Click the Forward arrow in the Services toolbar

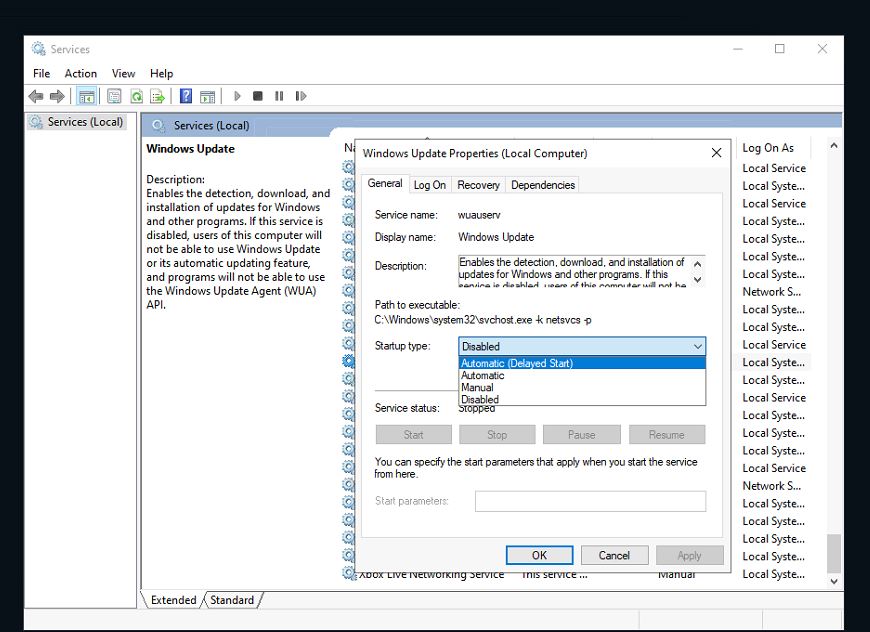point(57,97)
